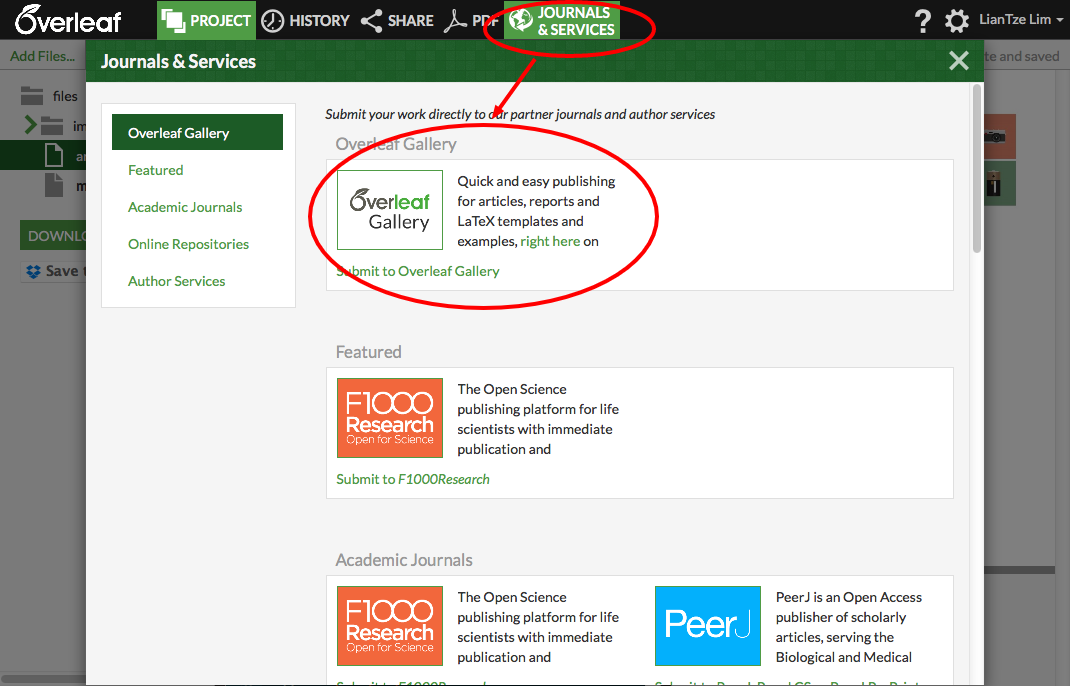Click the Overleaf Gallery logo thumbnail
The width and height of the screenshot is (1070, 686).
click(x=390, y=210)
